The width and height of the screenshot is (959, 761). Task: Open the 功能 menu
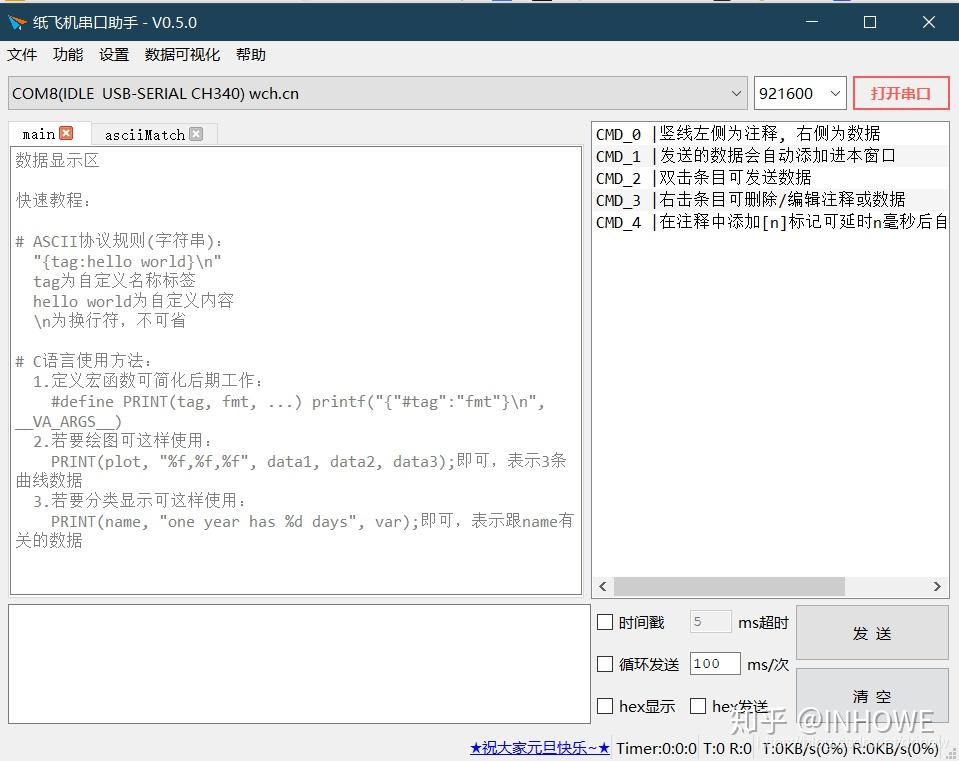pyautogui.click(x=68, y=55)
